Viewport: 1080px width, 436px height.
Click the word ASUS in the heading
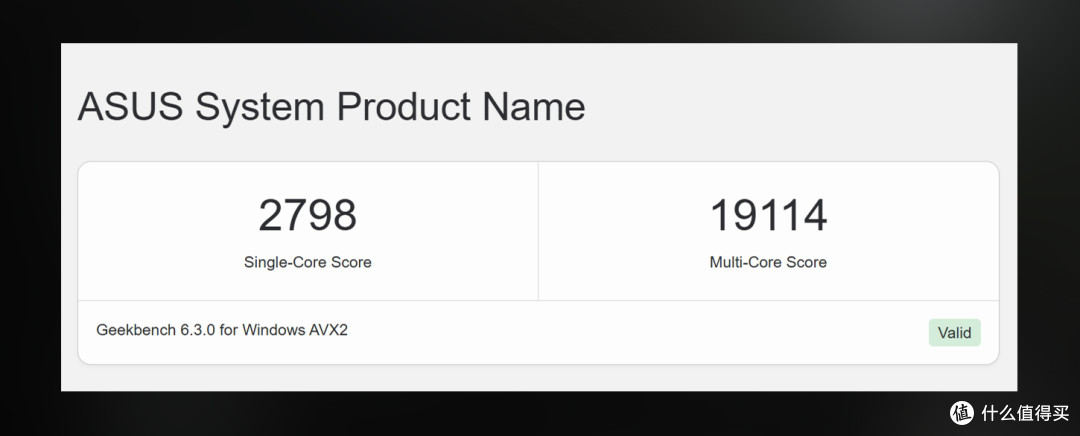pos(130,107)
